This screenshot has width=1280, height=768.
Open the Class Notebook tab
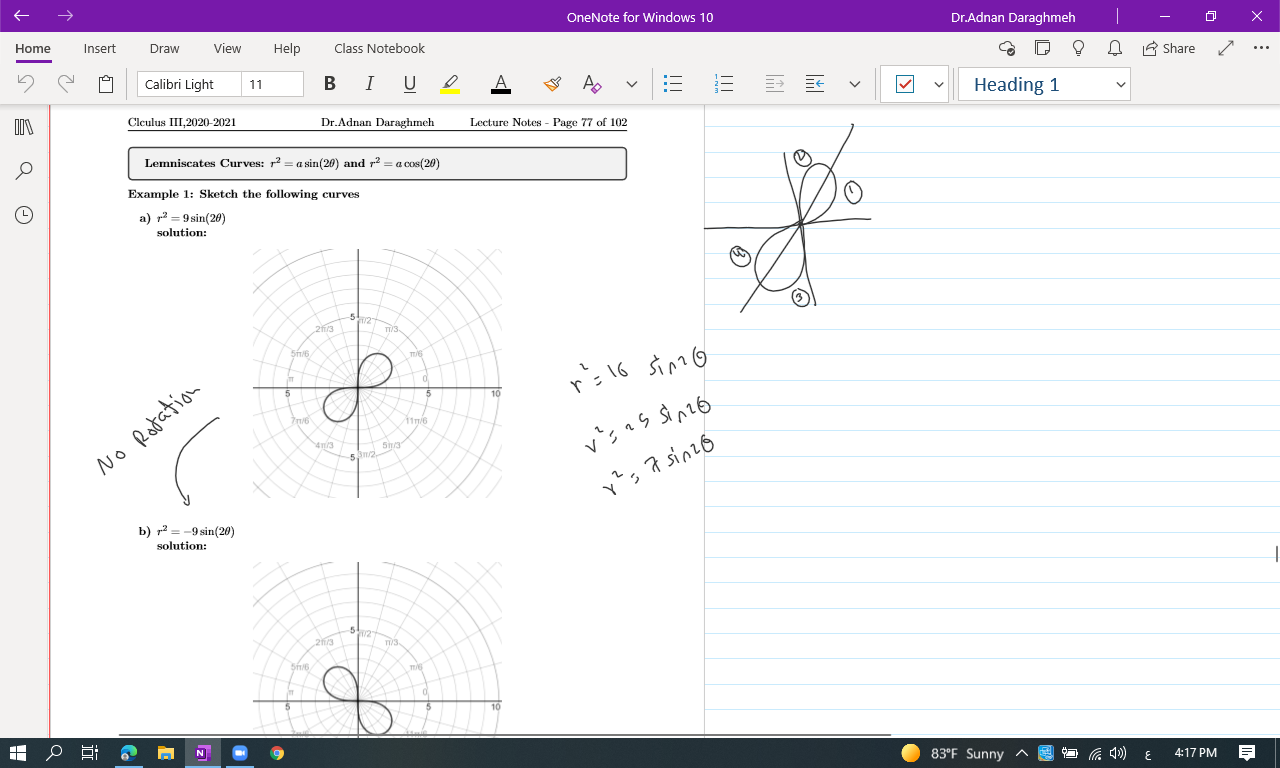(379, 48)
